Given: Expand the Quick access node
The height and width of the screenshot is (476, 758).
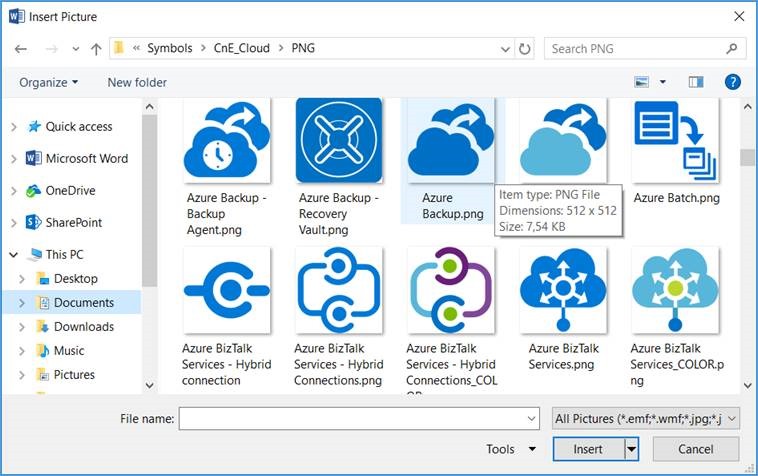Looking at the screenshot, I should click(x=14, y=127).
